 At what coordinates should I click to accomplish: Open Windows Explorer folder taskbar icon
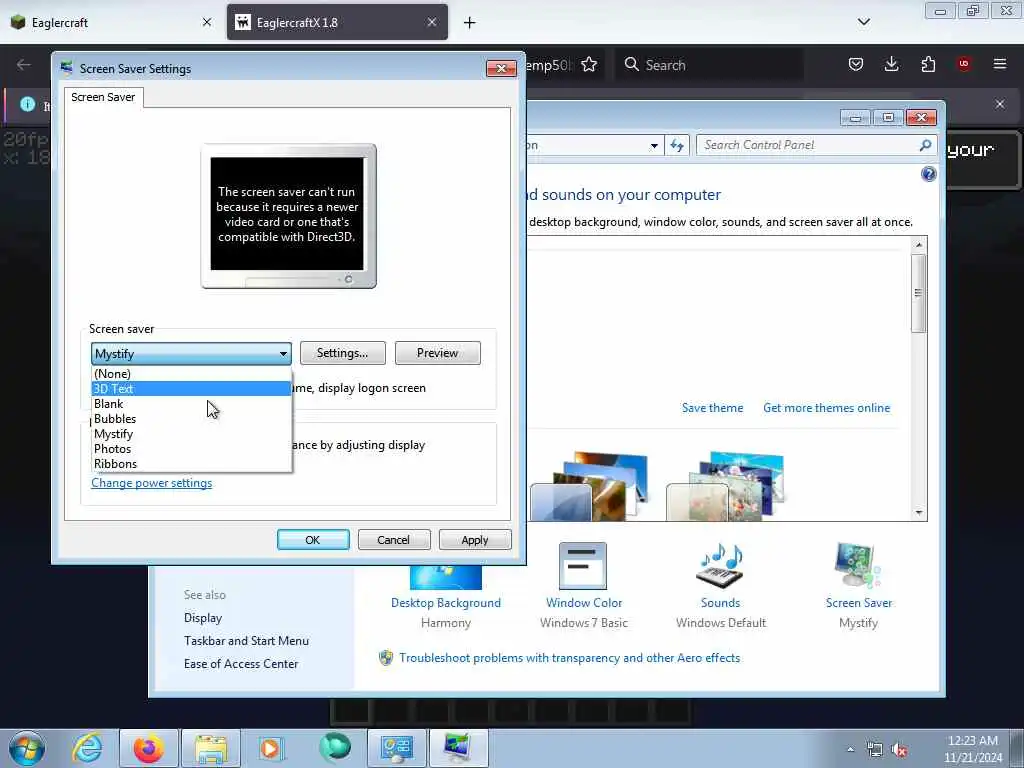[x=211, y=748]
